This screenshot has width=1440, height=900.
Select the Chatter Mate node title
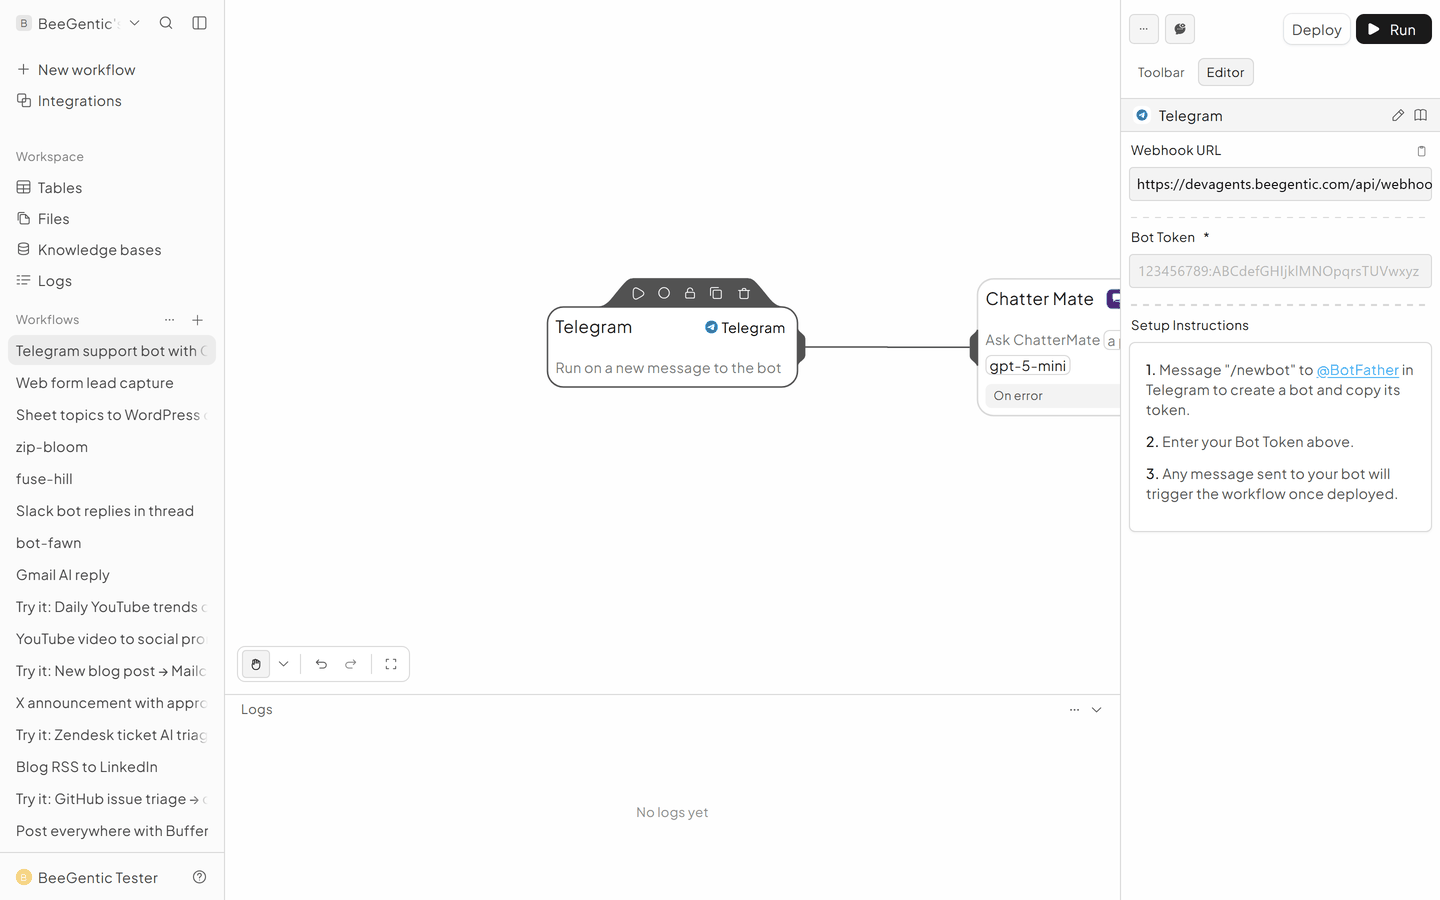coord(1040,299)
